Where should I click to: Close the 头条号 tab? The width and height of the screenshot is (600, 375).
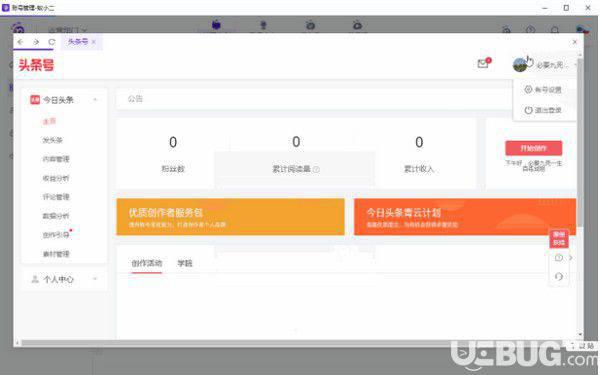[94, 41]
